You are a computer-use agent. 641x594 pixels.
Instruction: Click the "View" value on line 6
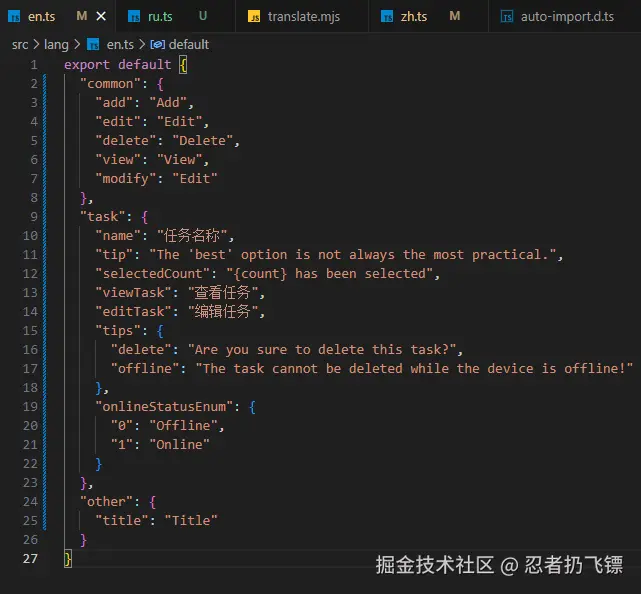(179, 159)
